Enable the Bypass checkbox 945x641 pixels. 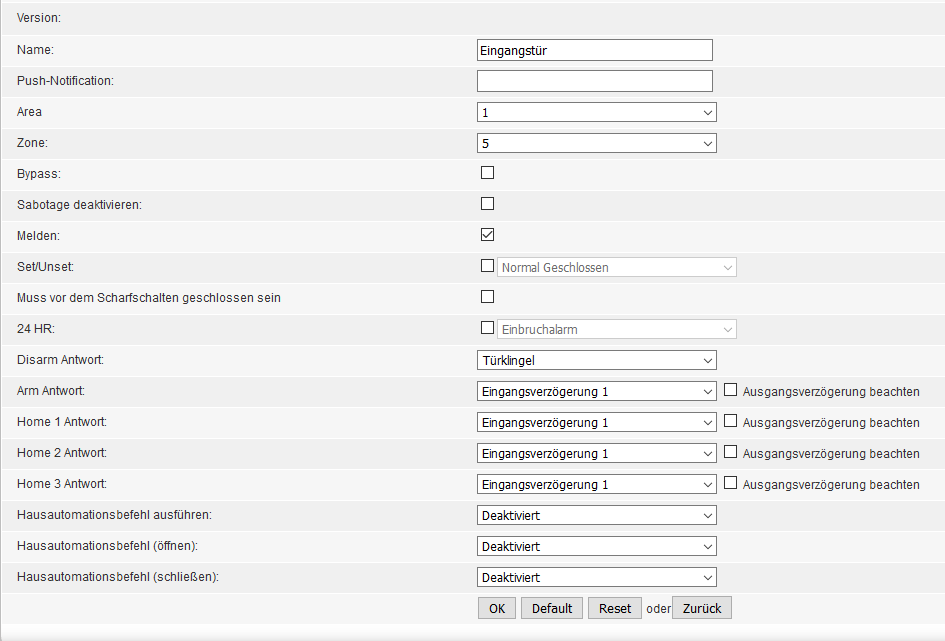point(488,173)
